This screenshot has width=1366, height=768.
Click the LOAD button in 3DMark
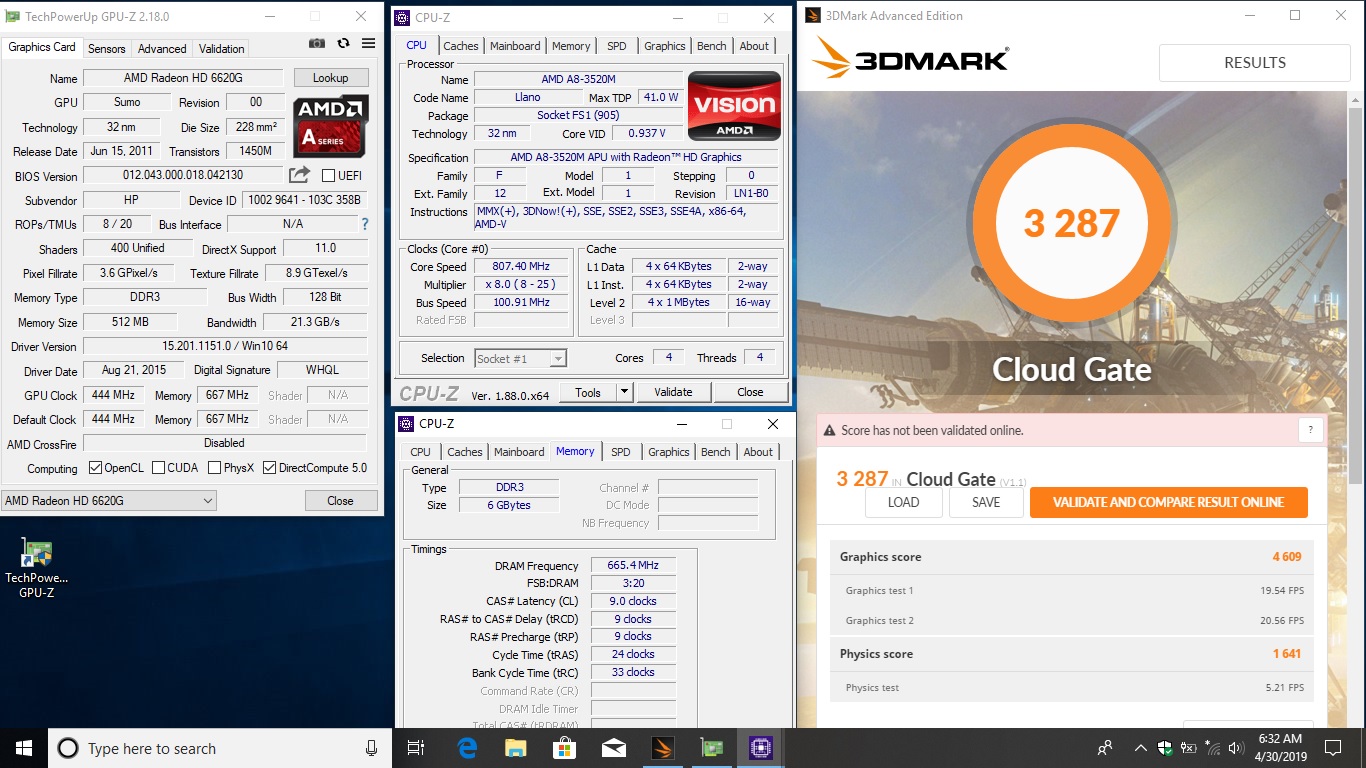[904, 502]
